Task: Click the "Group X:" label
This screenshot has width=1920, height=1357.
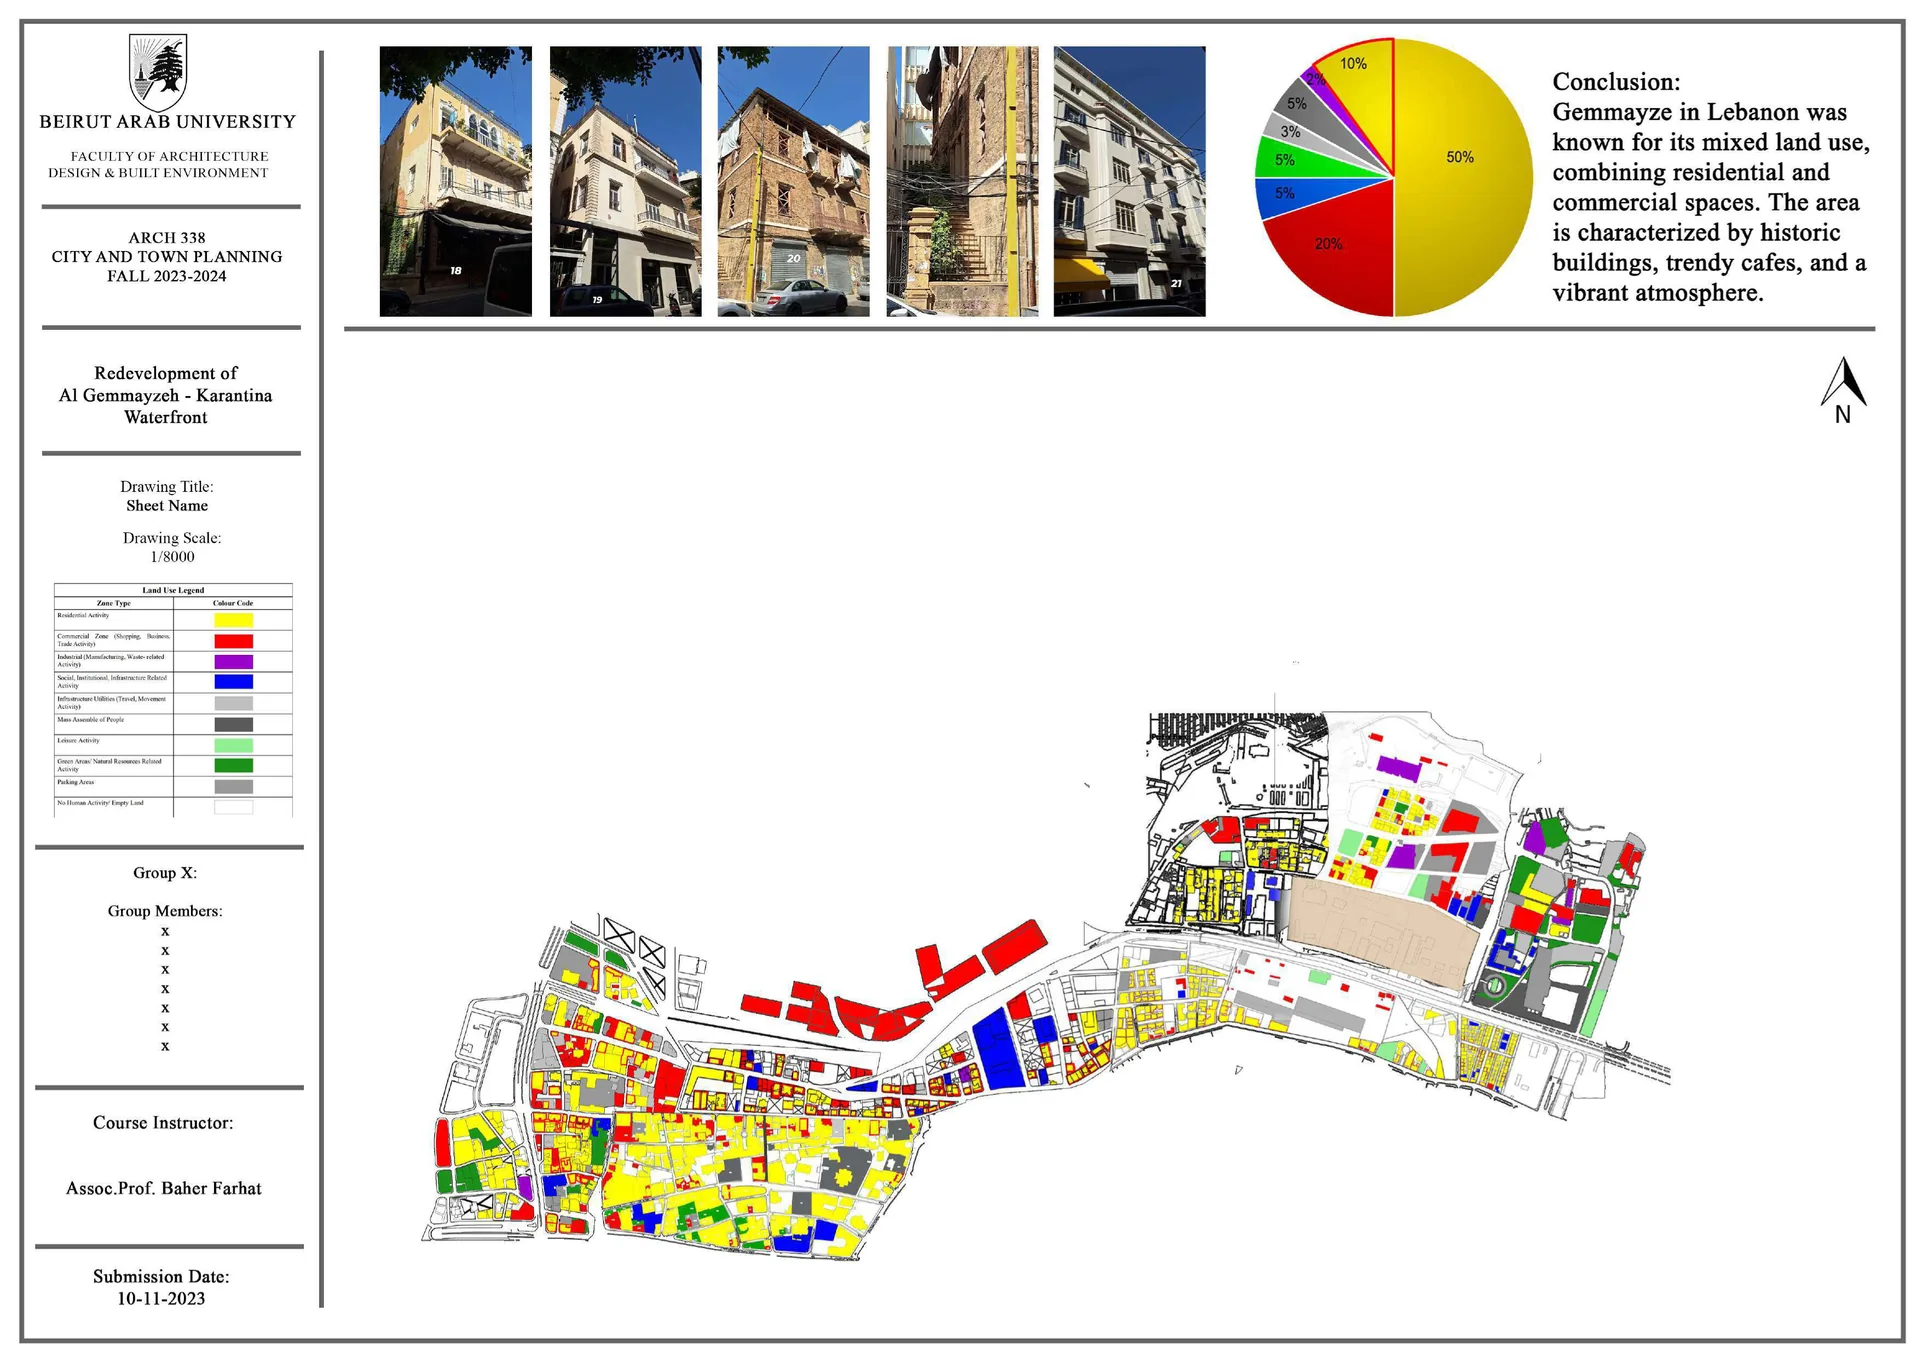Action: point(165,873)
